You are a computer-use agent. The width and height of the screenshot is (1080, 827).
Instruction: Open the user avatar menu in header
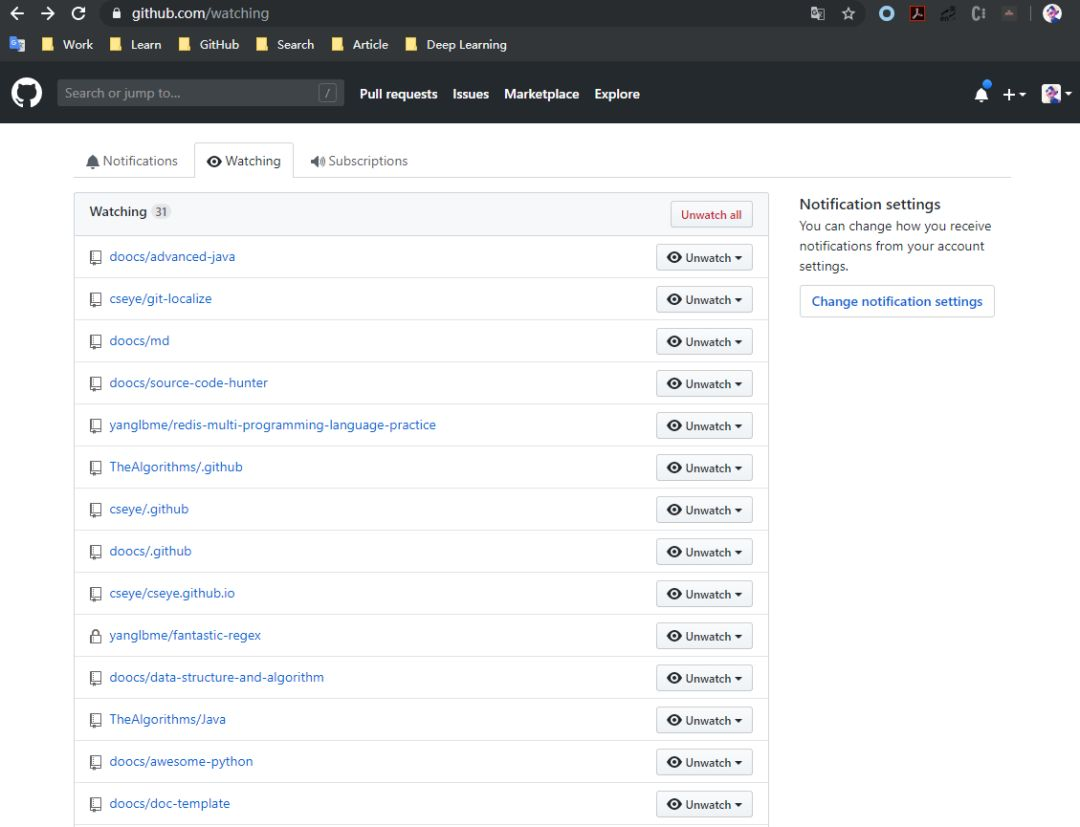click(1056, 94)
